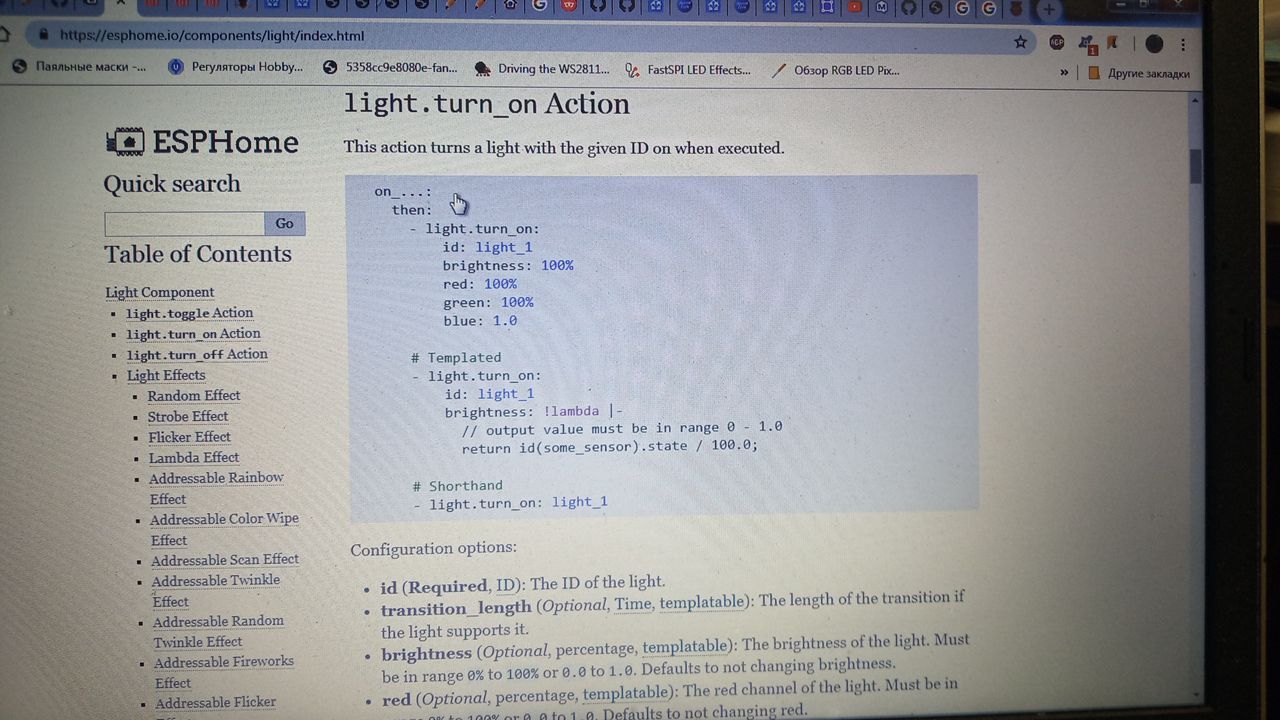Click the Configuration options: text
Screen dimensions: 1280x720
[x=433, y=549]
